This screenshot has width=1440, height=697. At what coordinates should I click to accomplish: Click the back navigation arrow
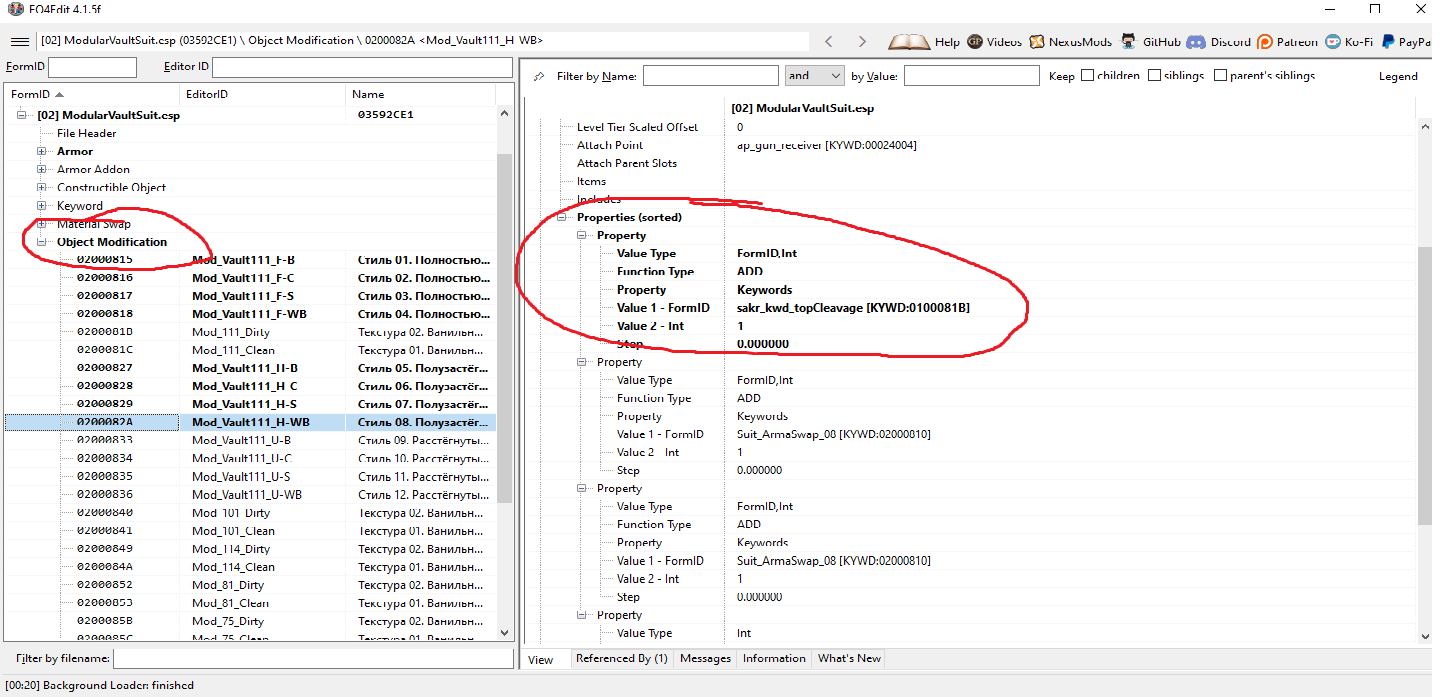[x=828, y=42]
